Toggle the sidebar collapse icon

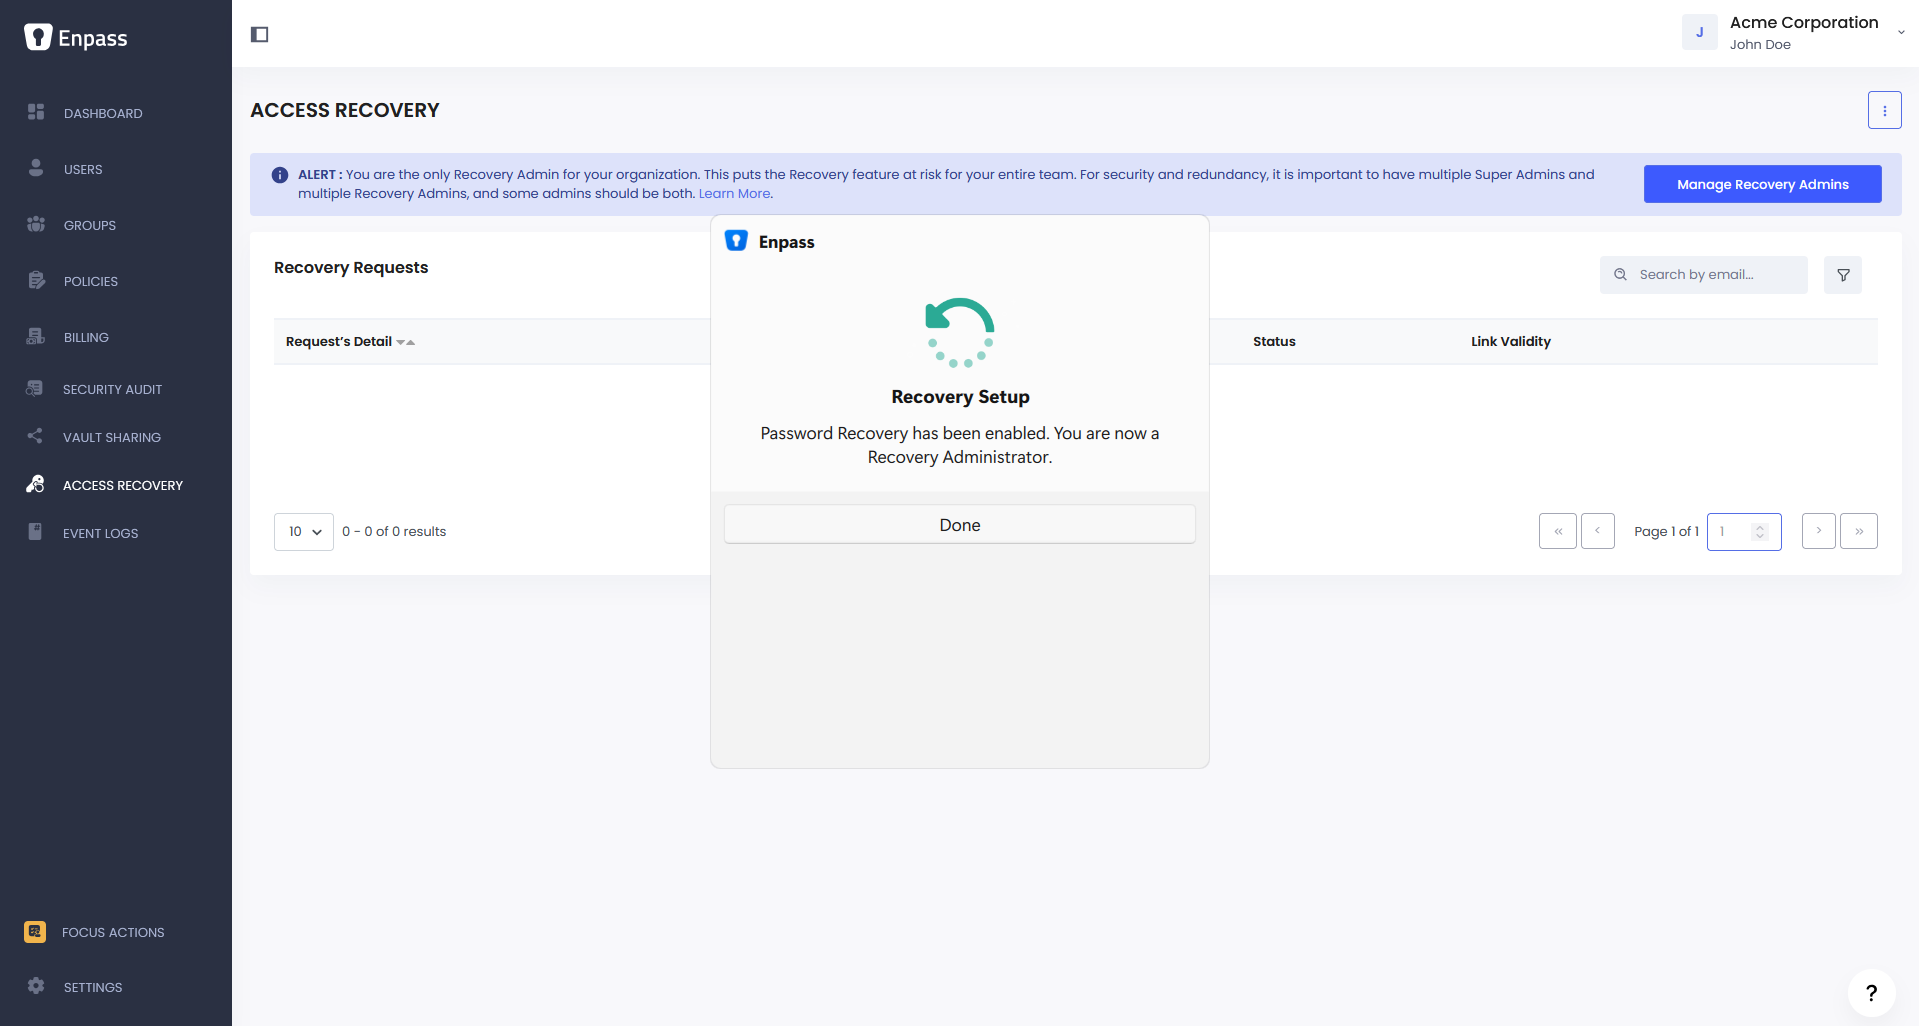tap(260, 35)
